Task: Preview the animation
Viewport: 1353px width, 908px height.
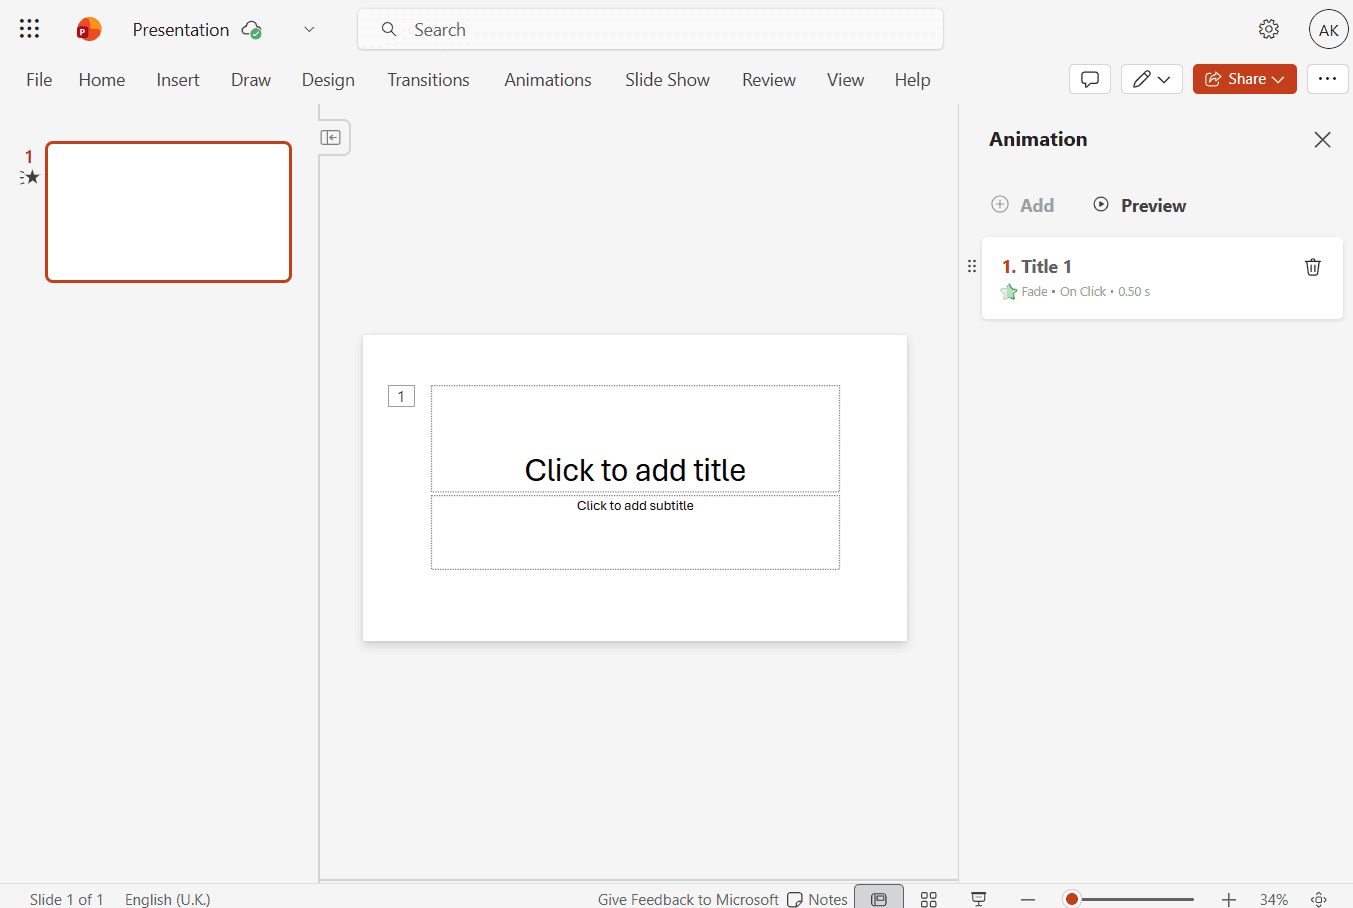Action: pos(1139,205)
